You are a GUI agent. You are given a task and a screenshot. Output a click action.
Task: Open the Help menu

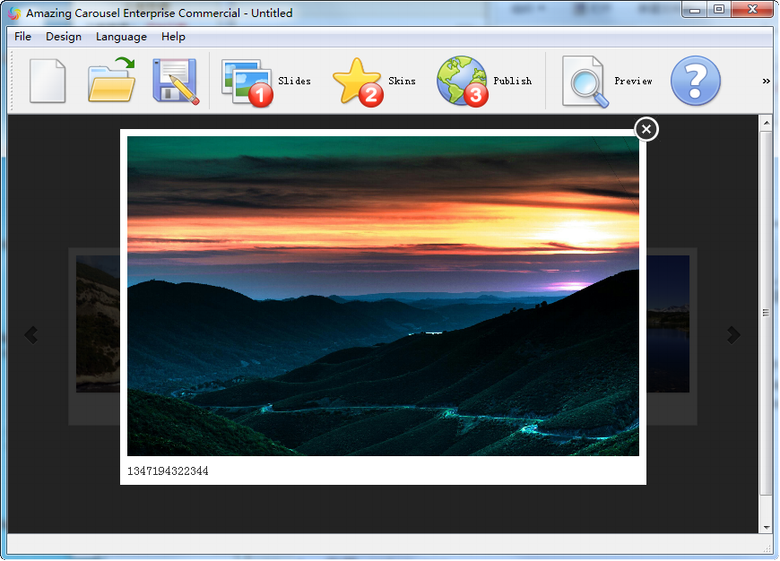coord(173,37)
